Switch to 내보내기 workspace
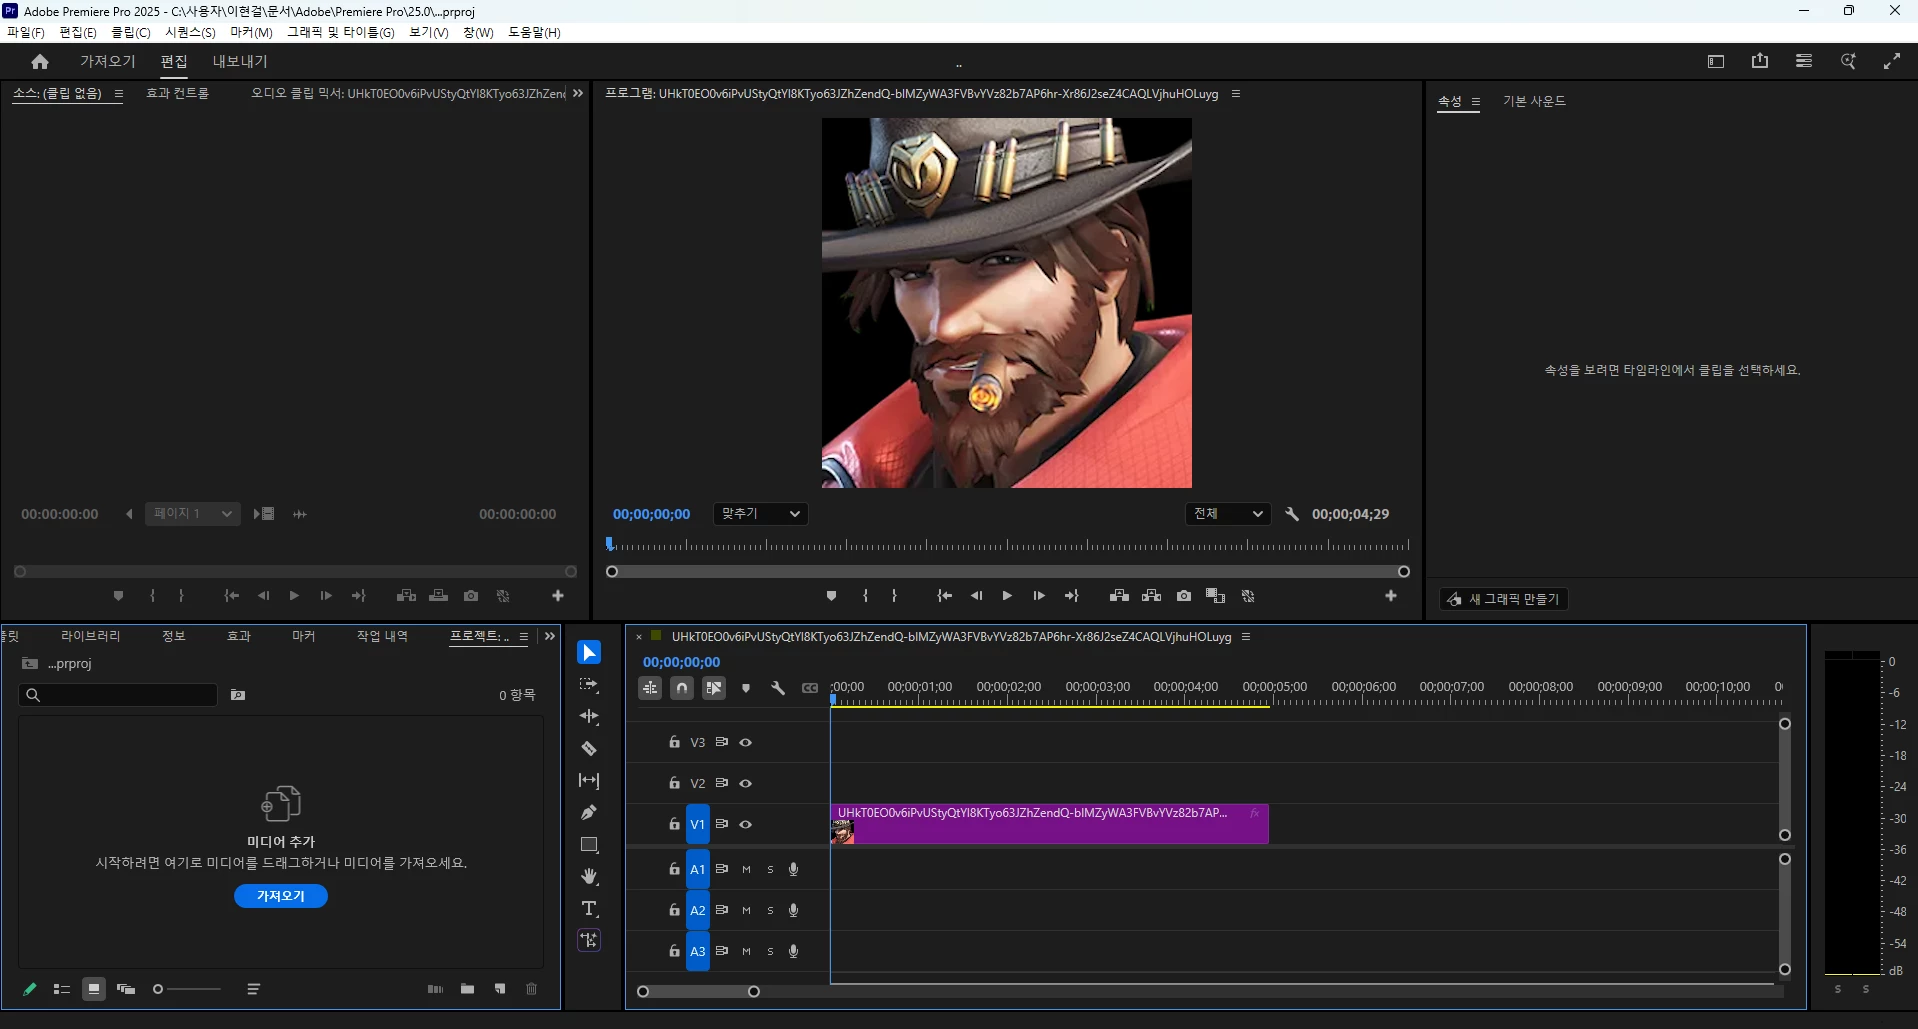Viewport: 1918px width, 1029px height. (x=240, y=62)
